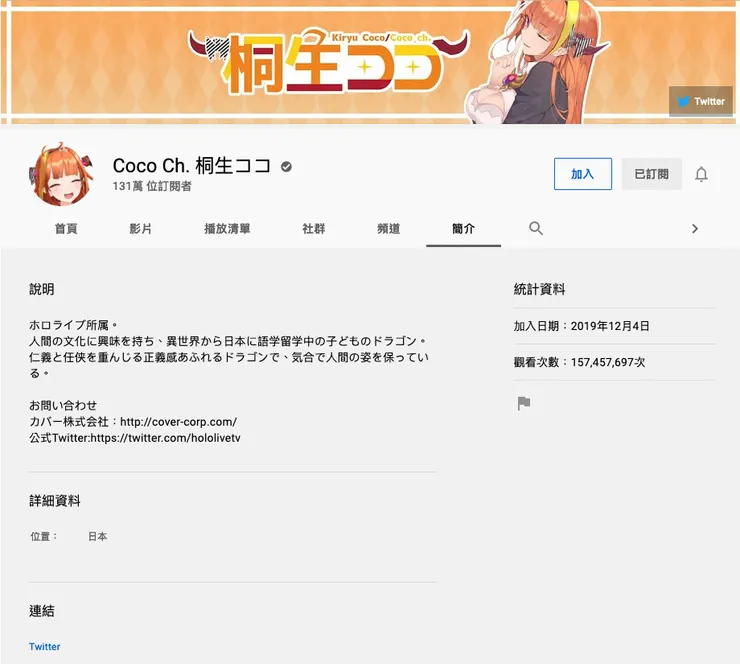Click the 位置 value 日本
The image size is (740, 664).
coord(98,537)
